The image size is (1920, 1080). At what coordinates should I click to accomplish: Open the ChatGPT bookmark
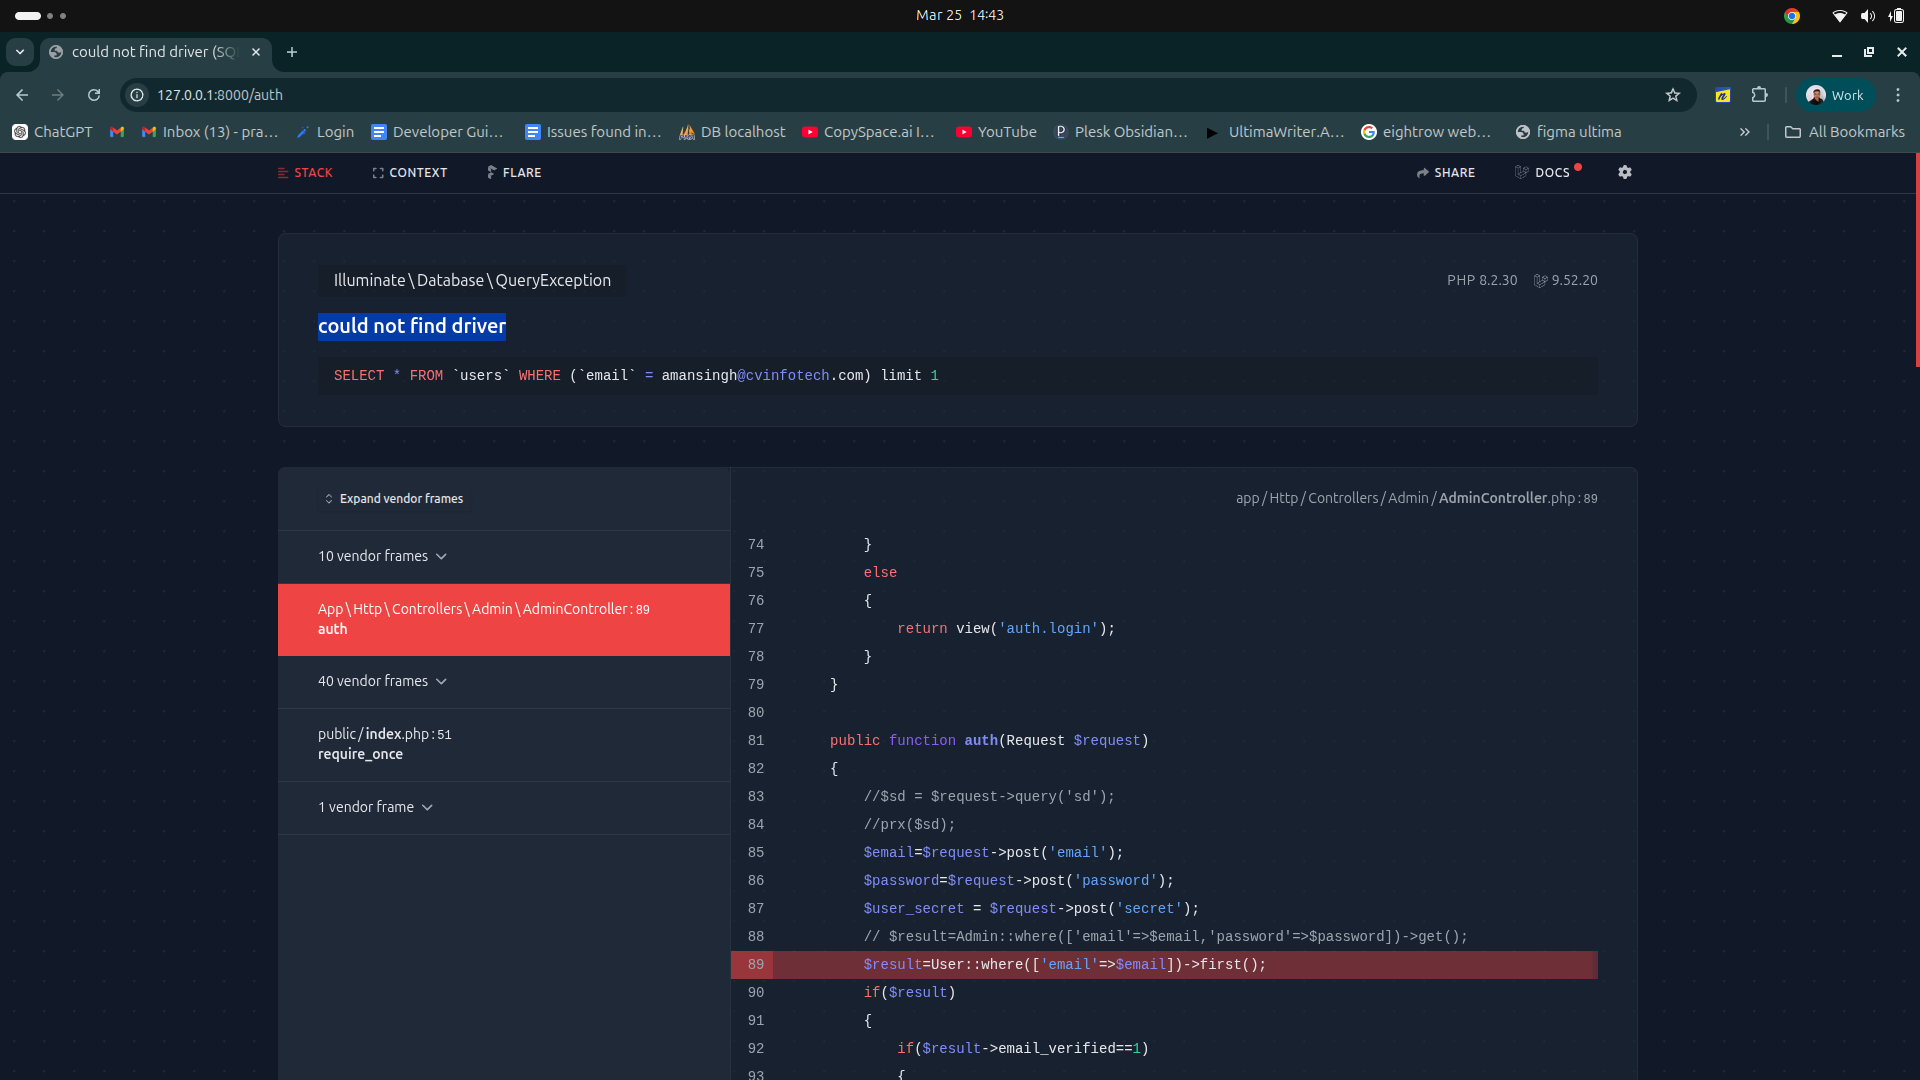click(52, 132)
